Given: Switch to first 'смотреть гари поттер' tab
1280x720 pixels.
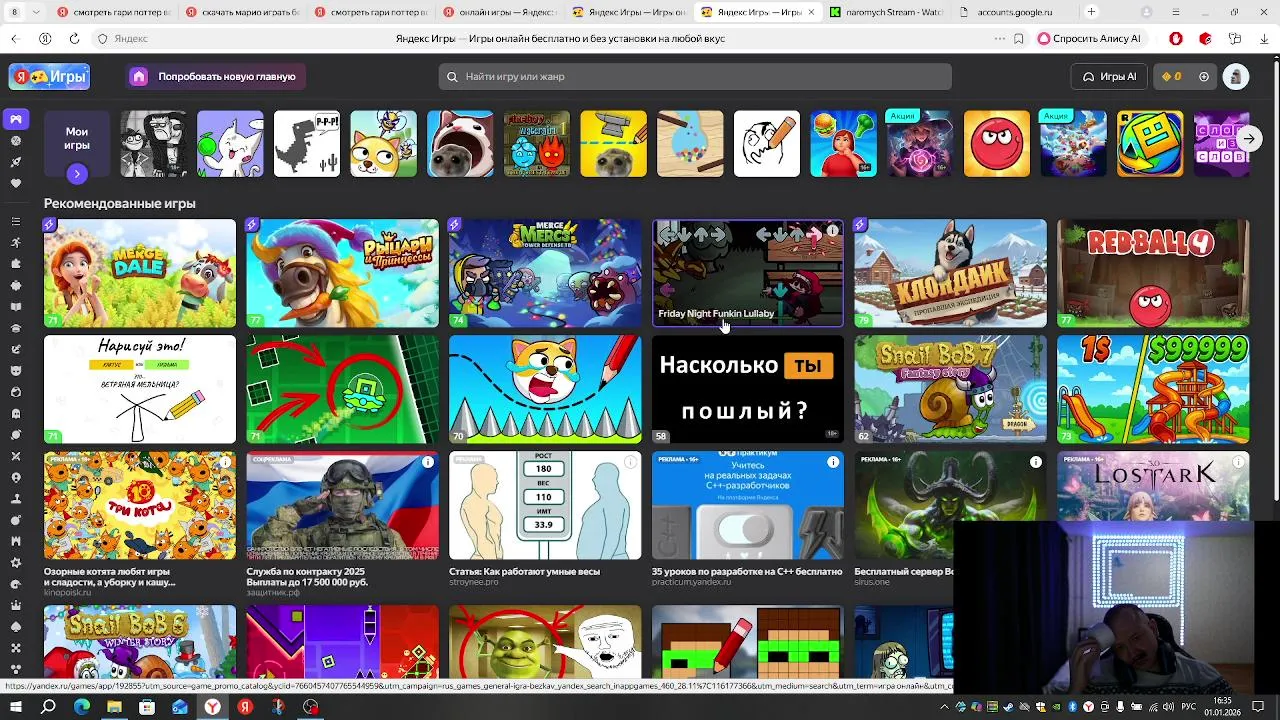Looking at the screenshot, I should (116, 12).
